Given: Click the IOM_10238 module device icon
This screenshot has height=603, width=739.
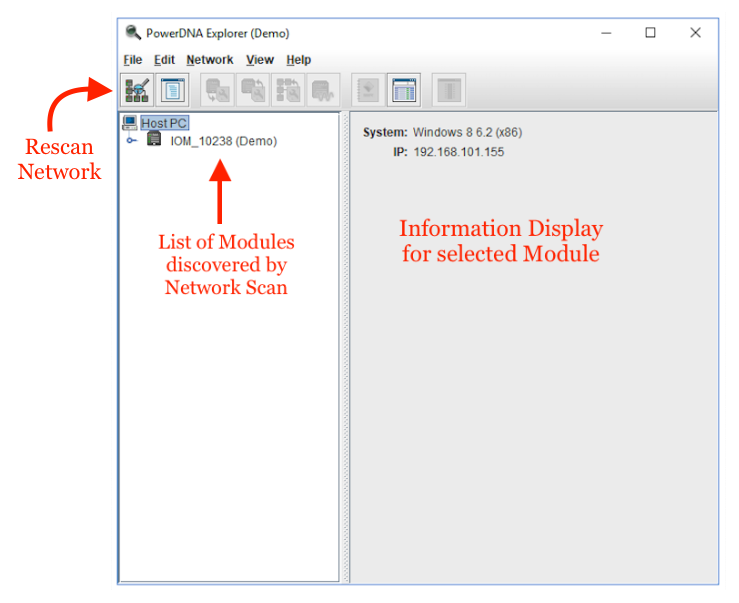Looking at the screenshot, I should tap(154, 139).
